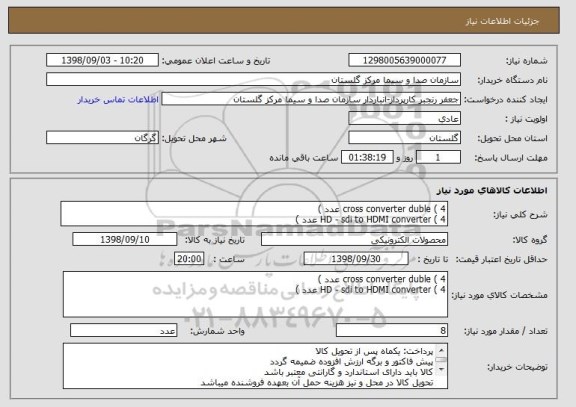Click the remaining time field 01:38:19
The image size is (576, 407).
[x=367, y=158]
